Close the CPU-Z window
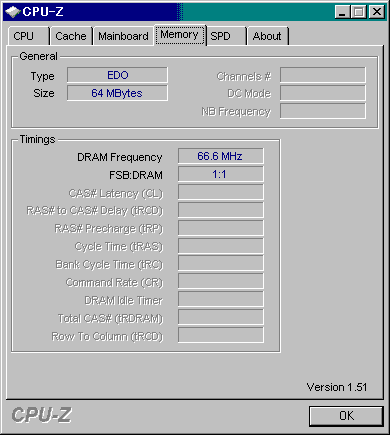Viewport: 390px width, 435px height. pyautogui.click(x=377, y=12)
